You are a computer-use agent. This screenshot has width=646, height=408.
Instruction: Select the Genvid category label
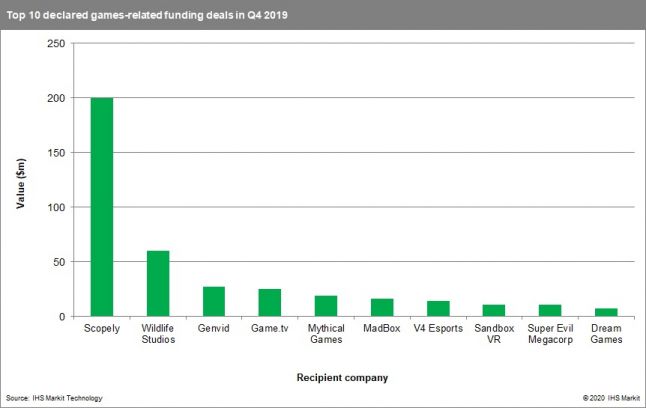pos(214,329)
